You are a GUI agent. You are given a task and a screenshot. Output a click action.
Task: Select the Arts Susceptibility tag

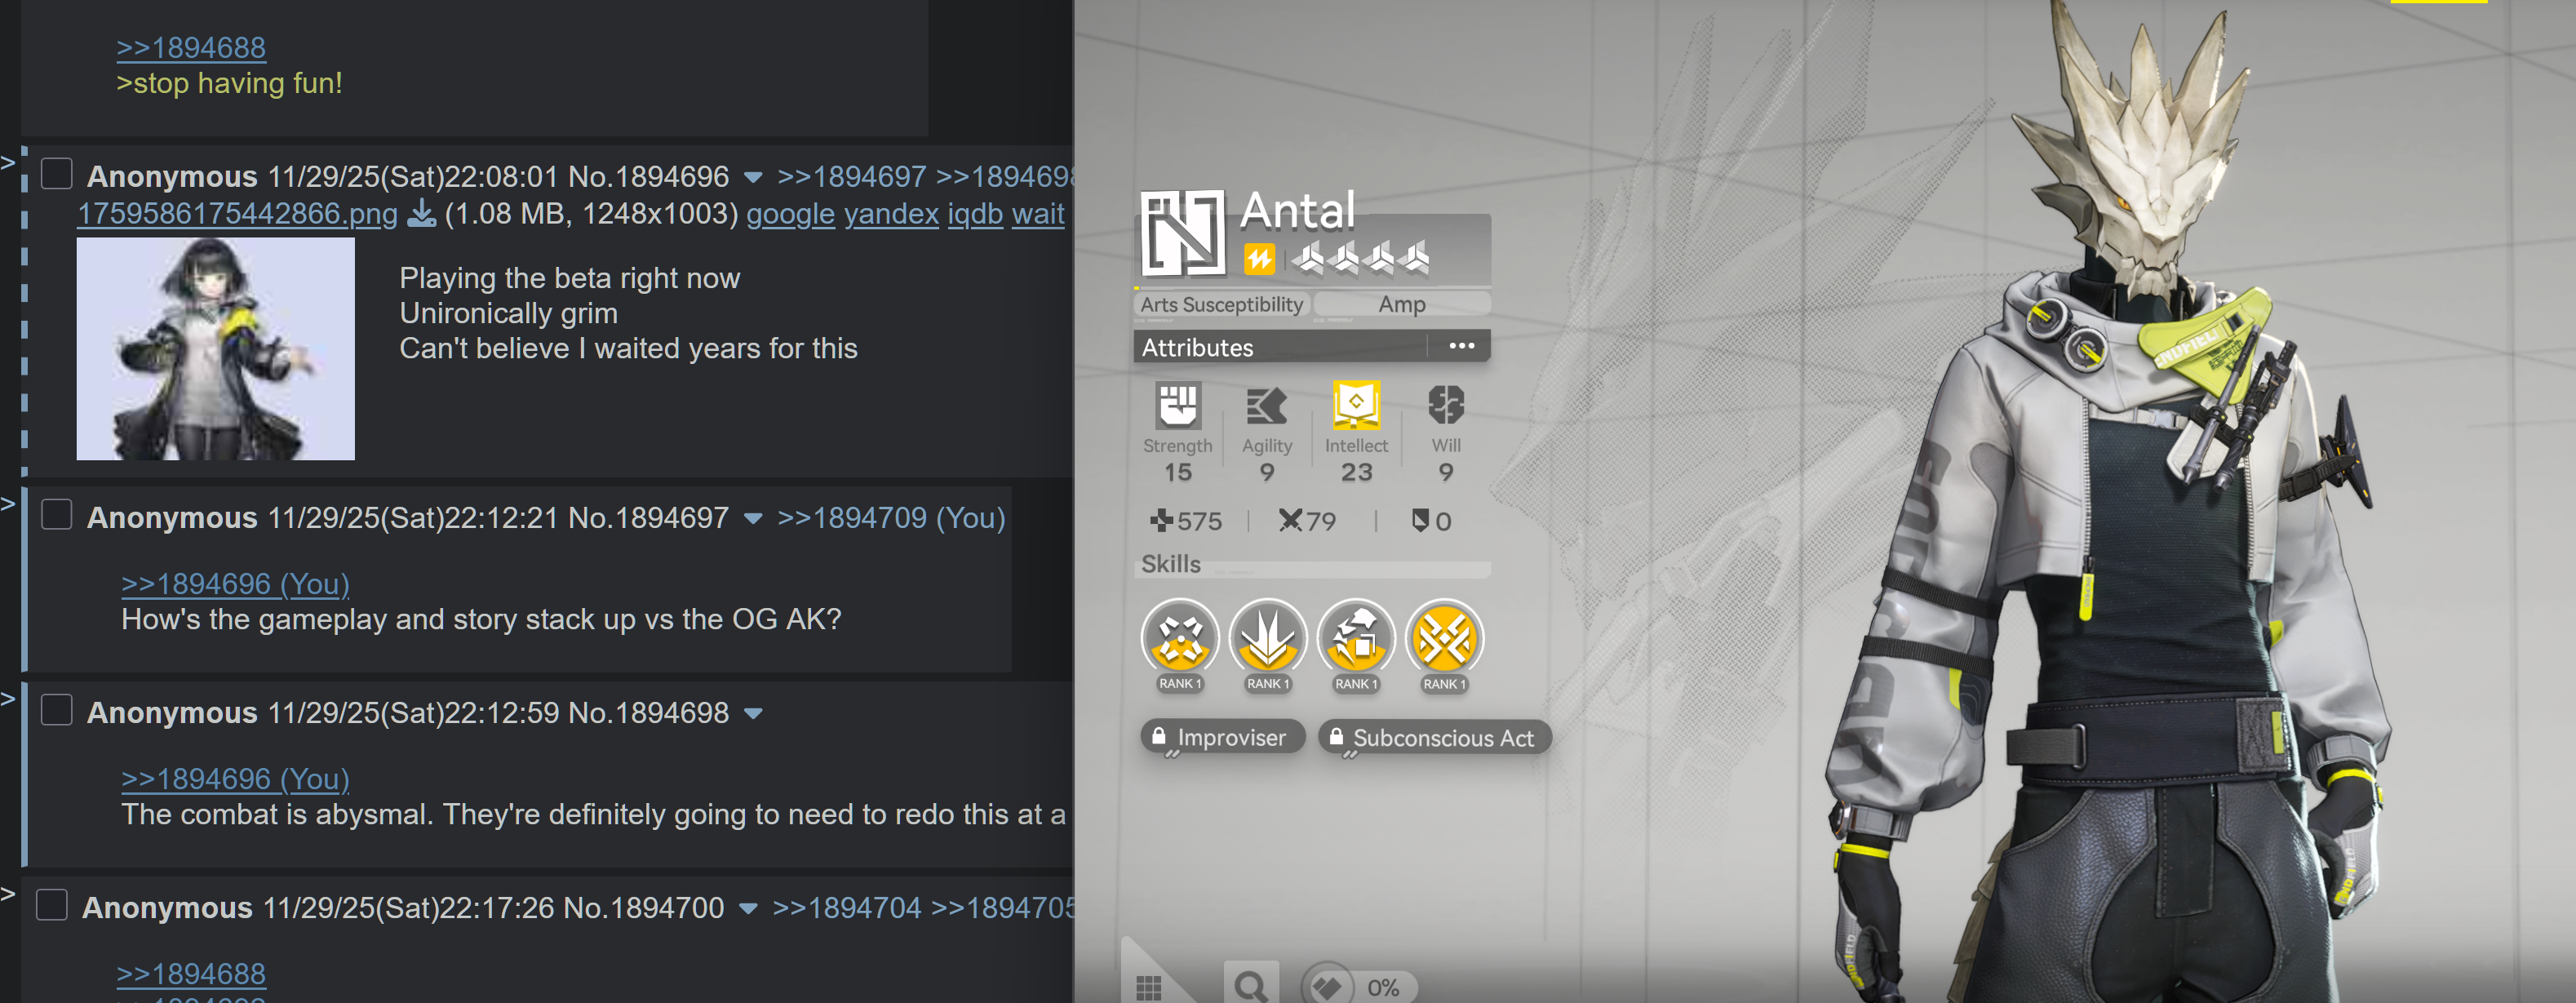tap(1221, 304)
